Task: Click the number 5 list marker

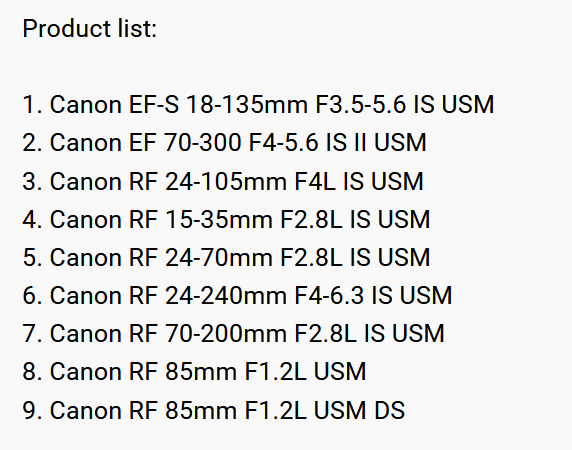Action: click(x=32, y=257)
